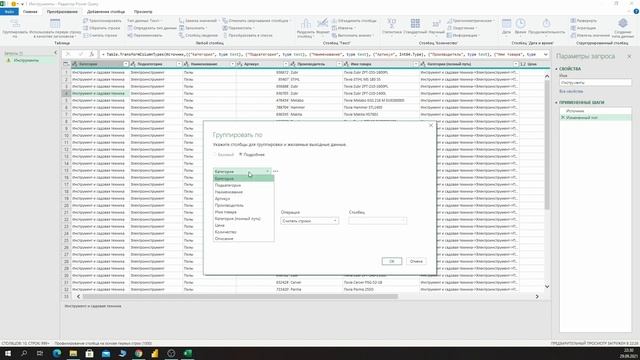
Task: Click Считать строки in the ribbon Таблица group
Action: [x=100, y=35]
